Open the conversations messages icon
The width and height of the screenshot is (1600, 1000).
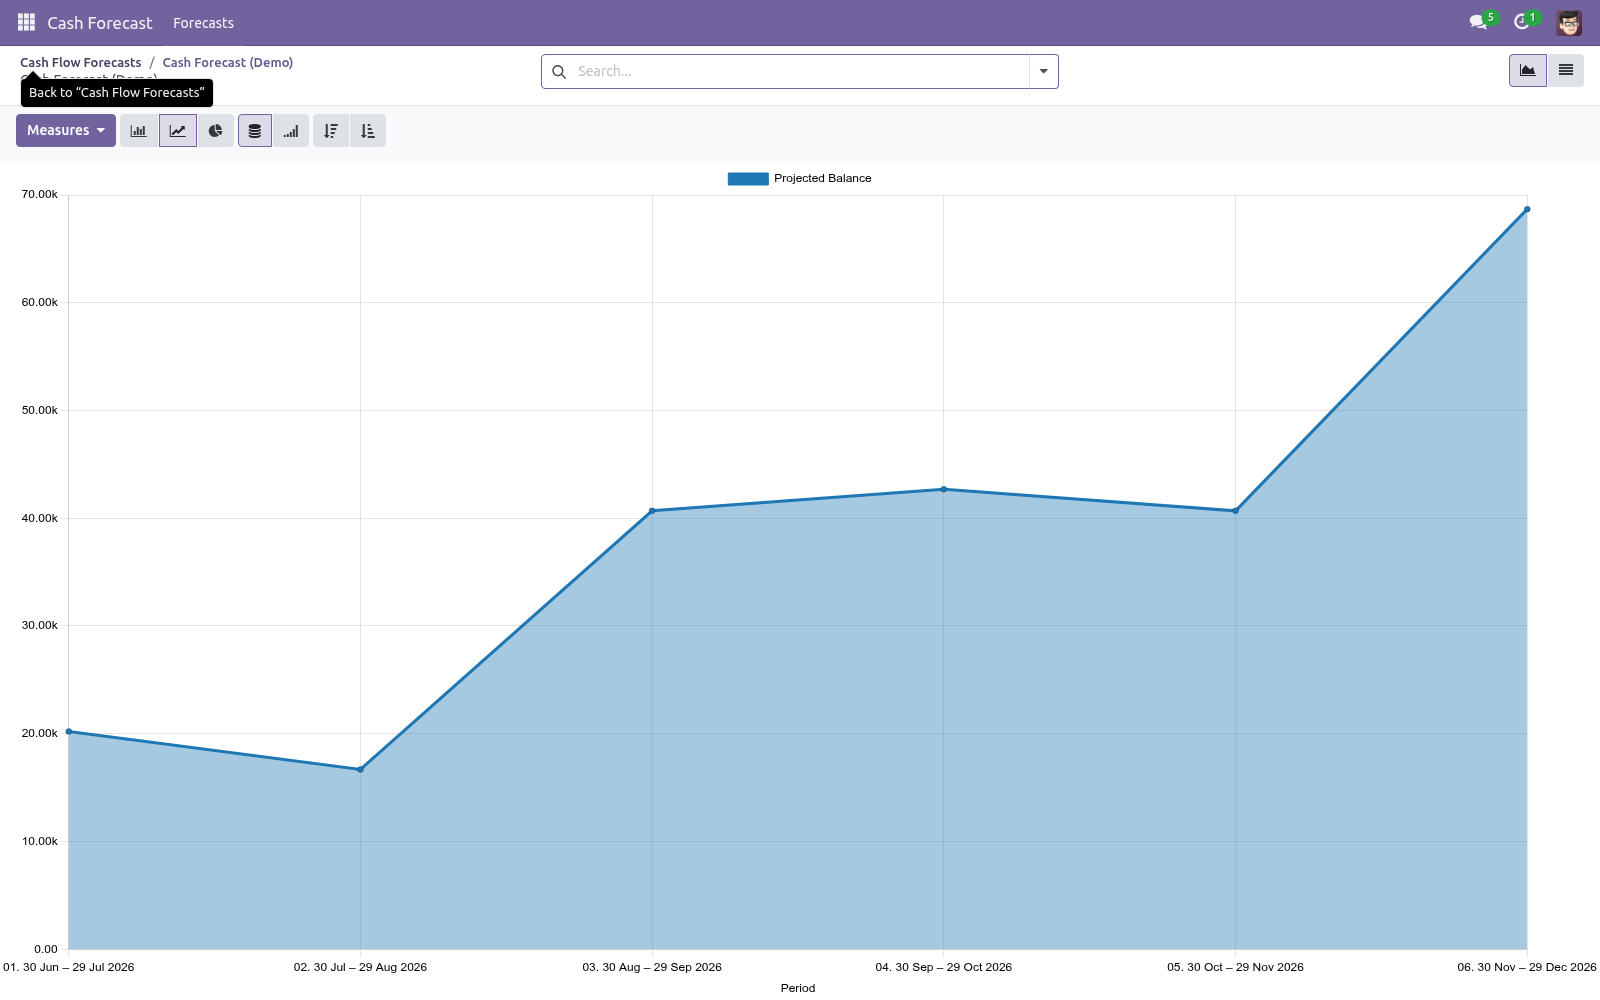coord(1478,22)
